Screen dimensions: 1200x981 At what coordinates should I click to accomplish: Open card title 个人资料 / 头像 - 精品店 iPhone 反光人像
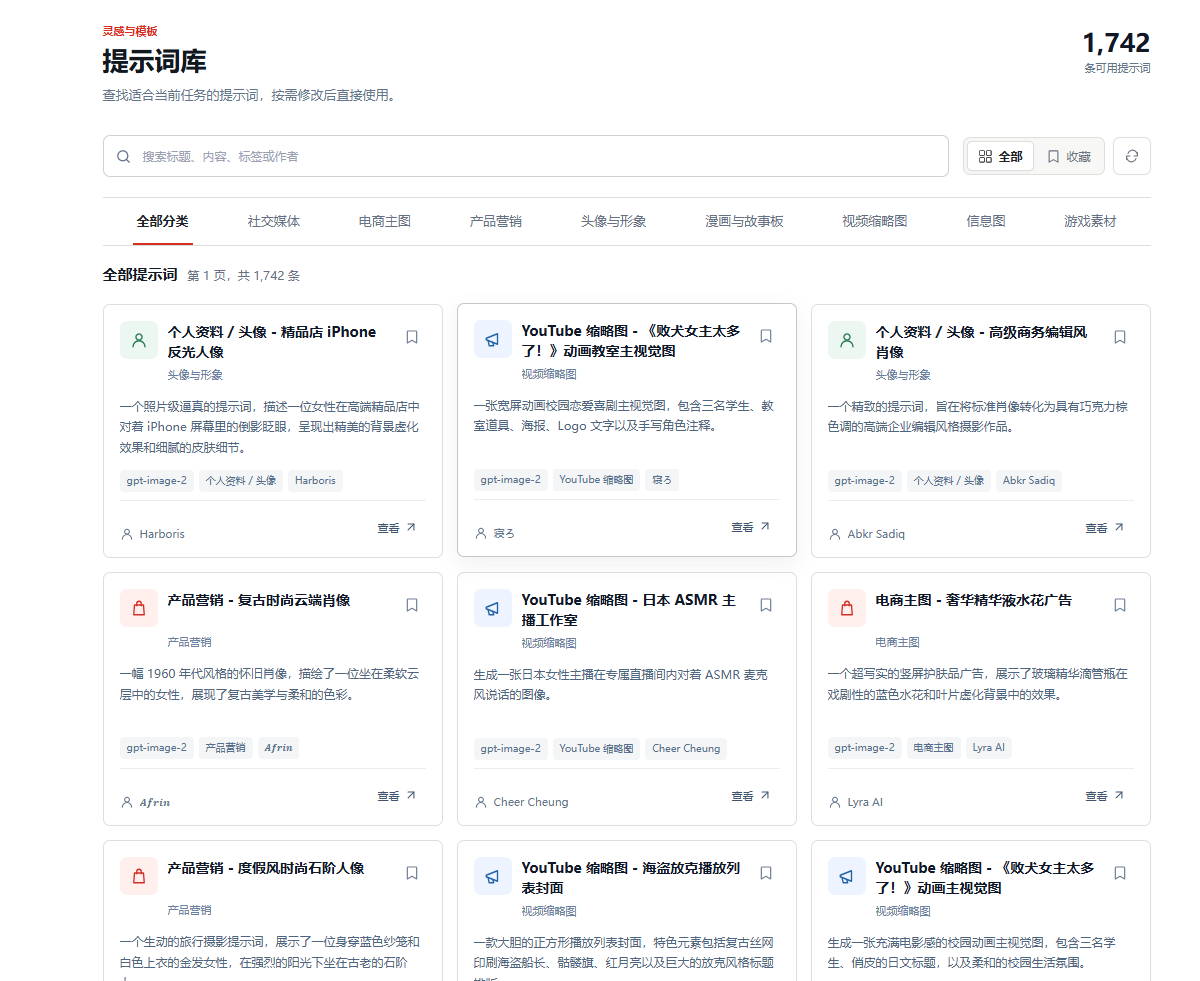(272, 342)
